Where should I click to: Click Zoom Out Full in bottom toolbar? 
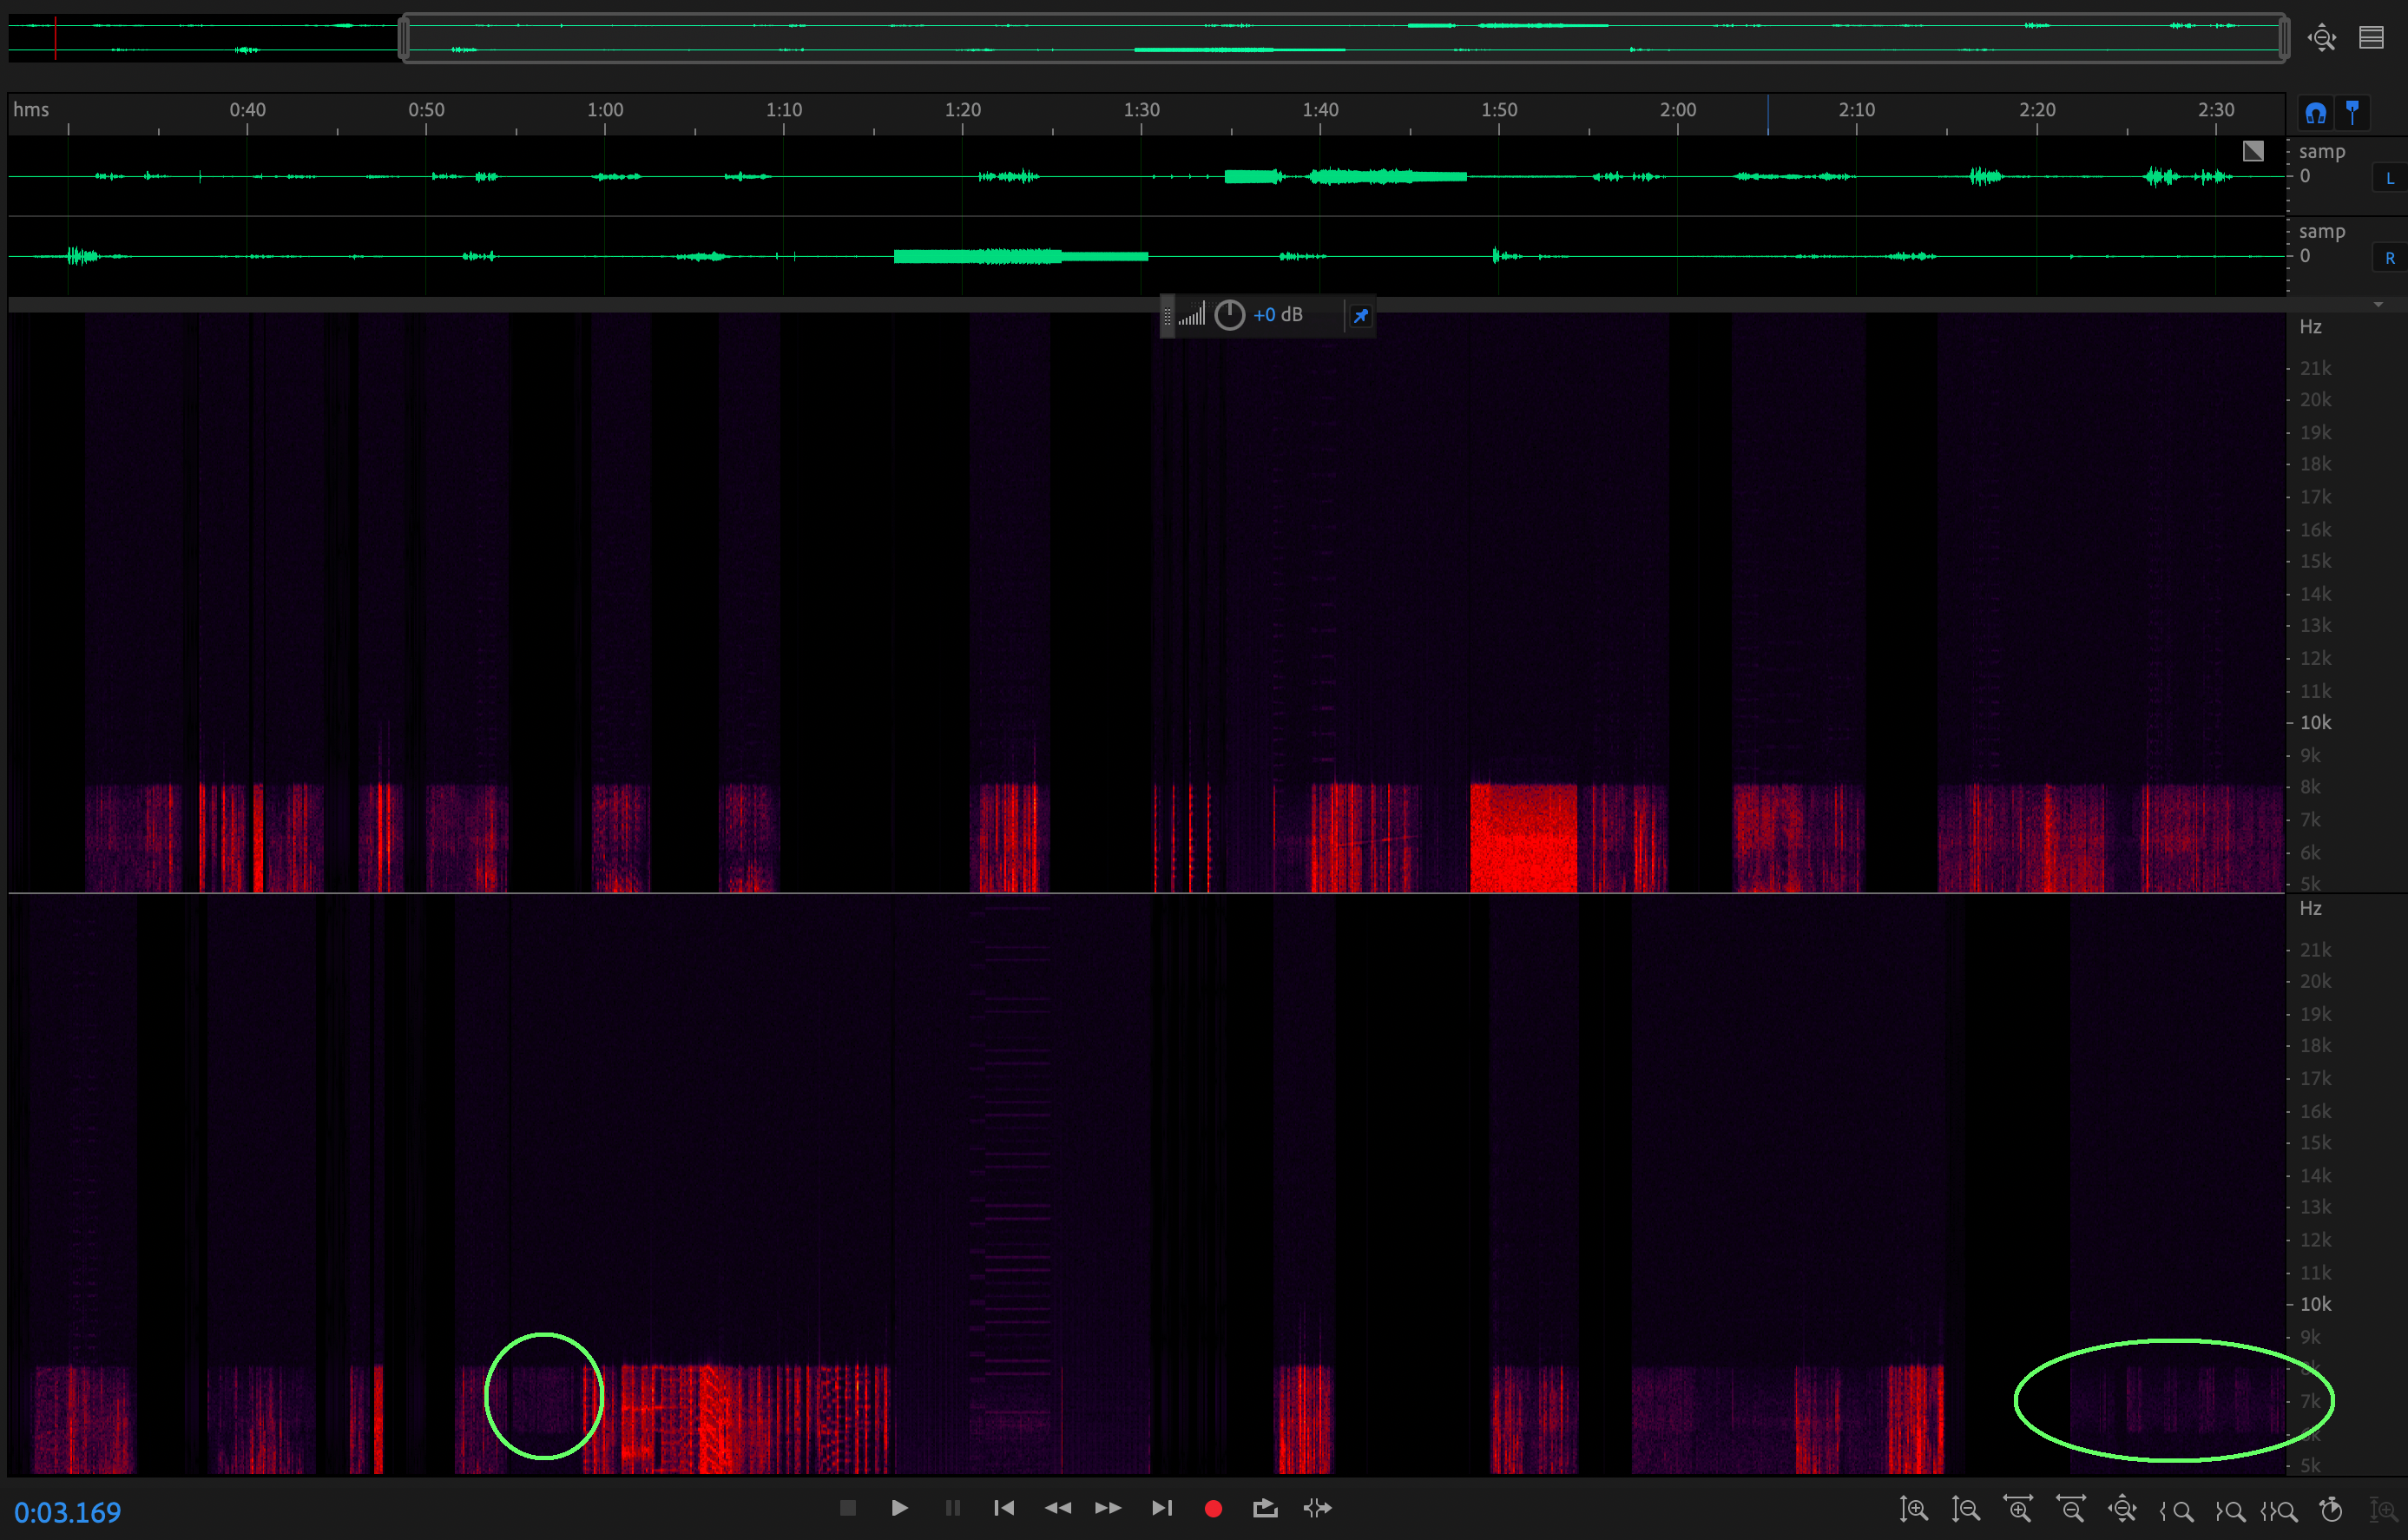(2122, 1509)
